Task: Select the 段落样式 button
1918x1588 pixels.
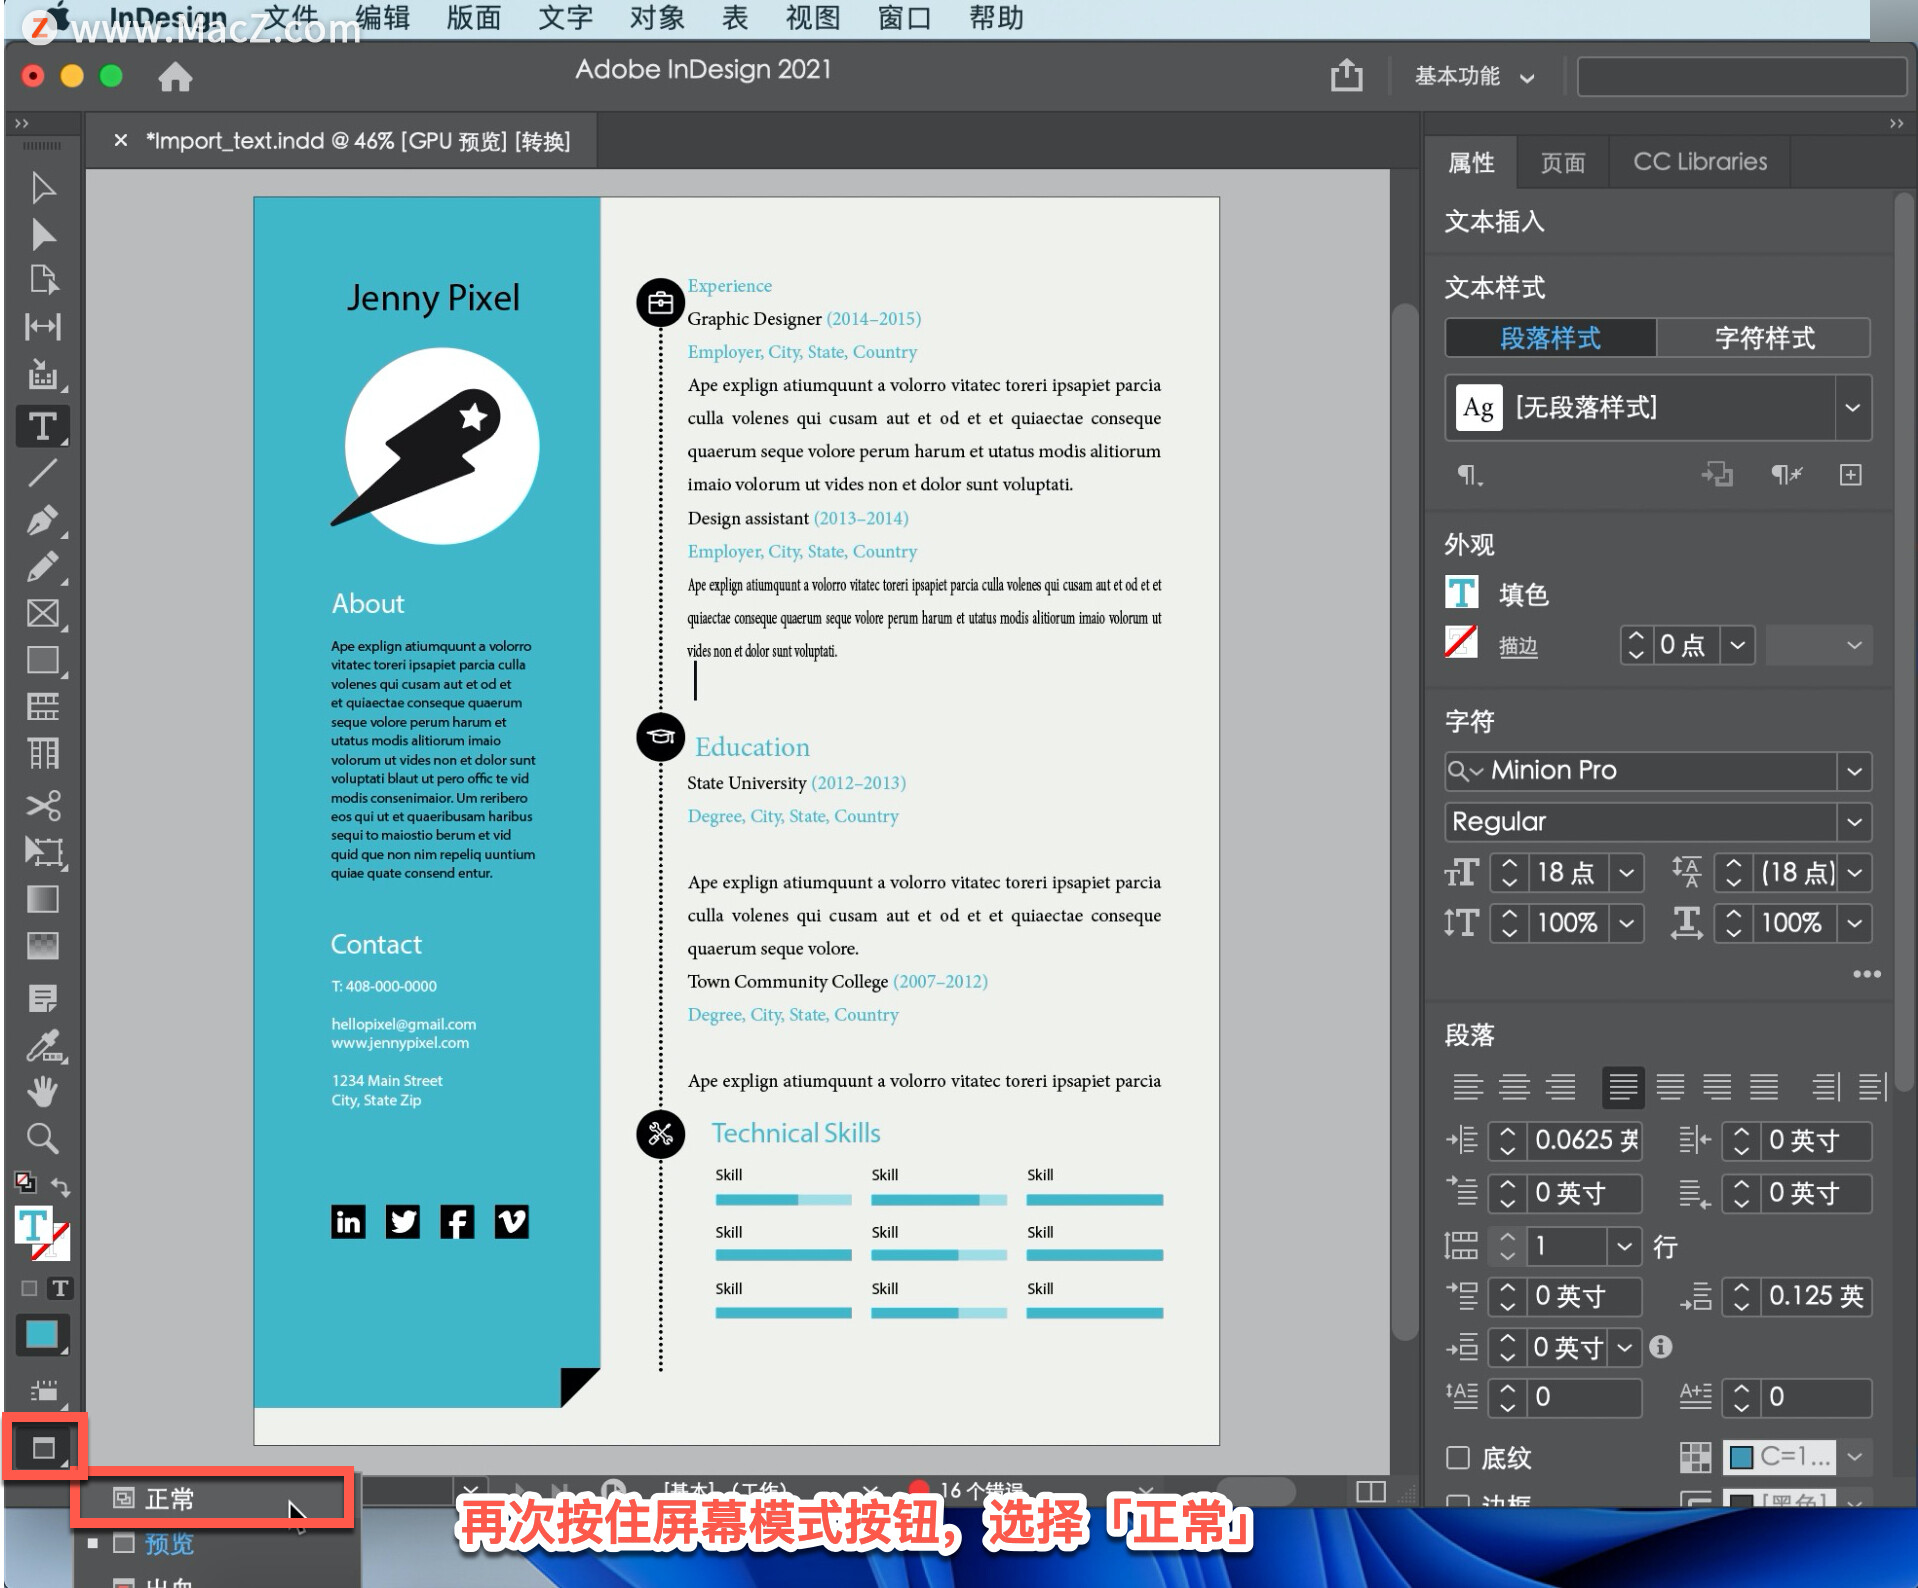Action: click(x=1550, y=338)
